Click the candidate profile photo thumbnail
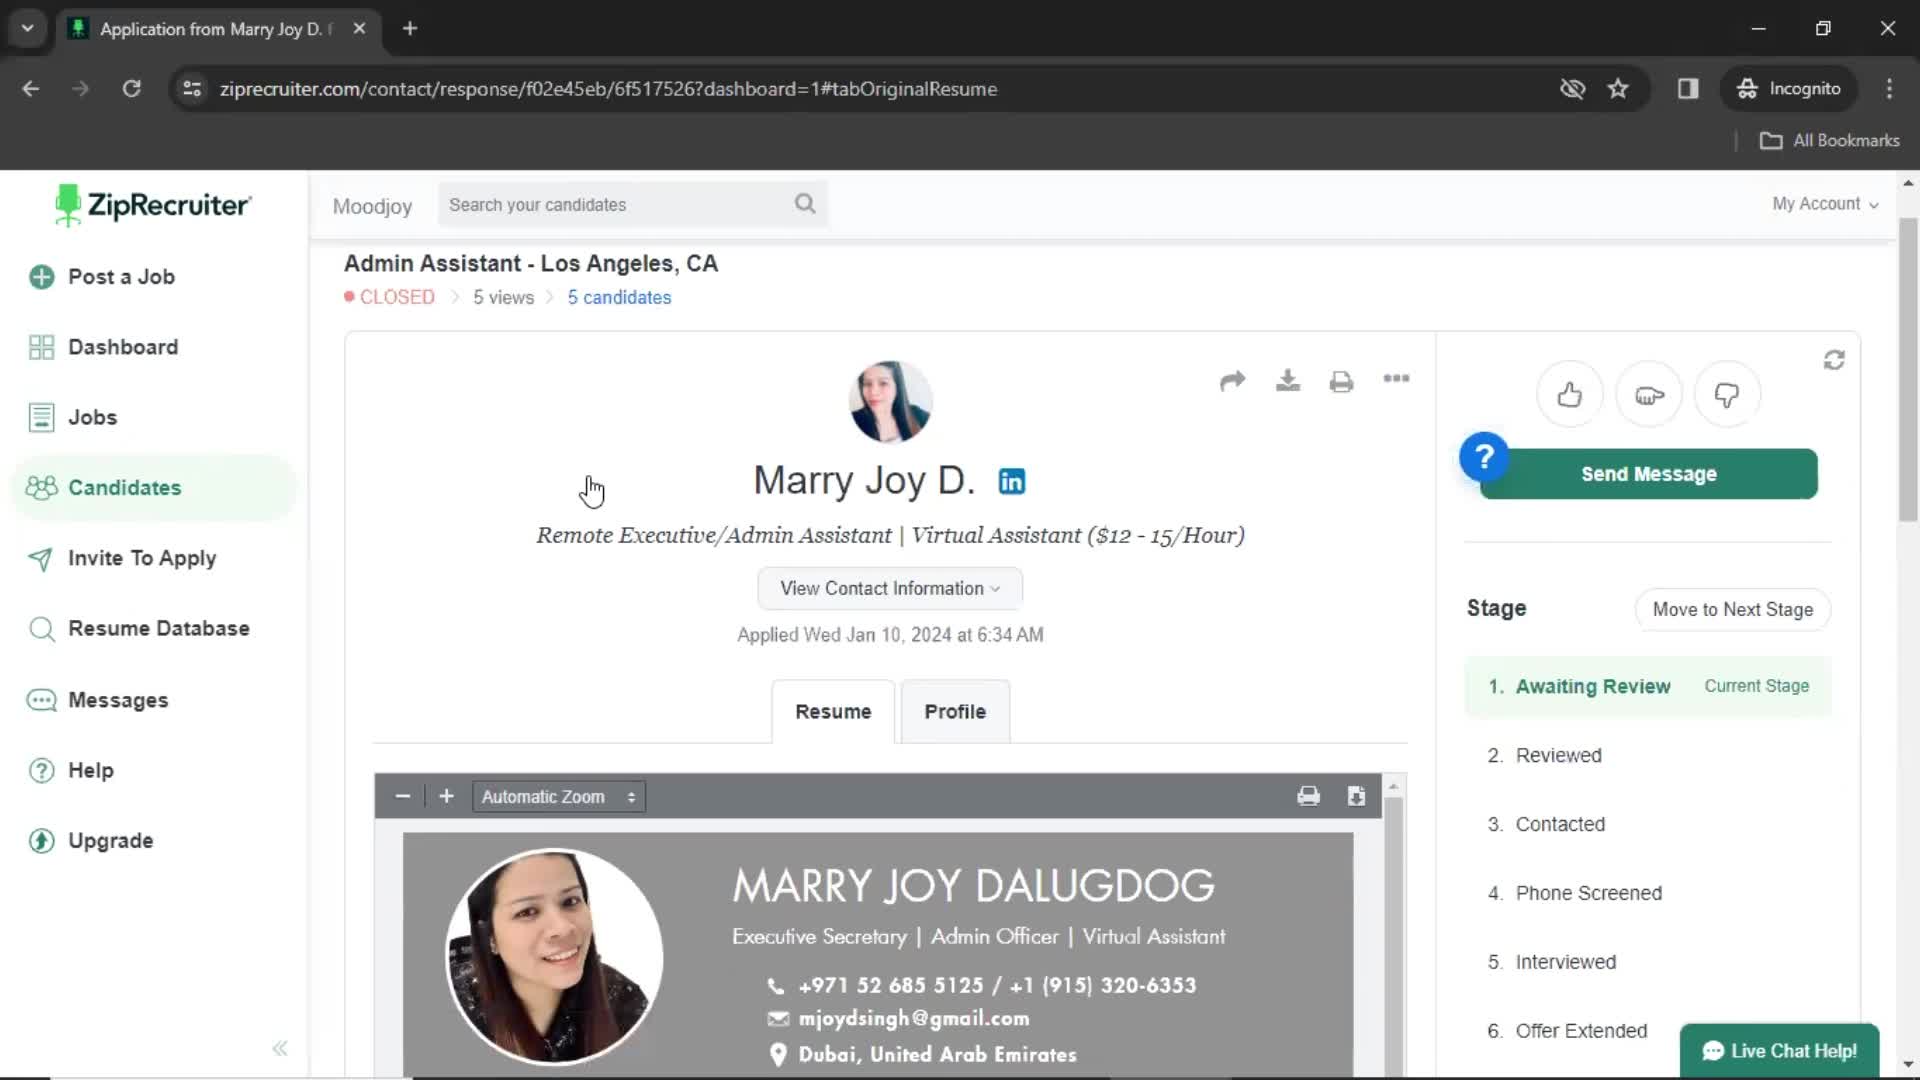The image size is (1920, 1080). click(x=889, y=402)
